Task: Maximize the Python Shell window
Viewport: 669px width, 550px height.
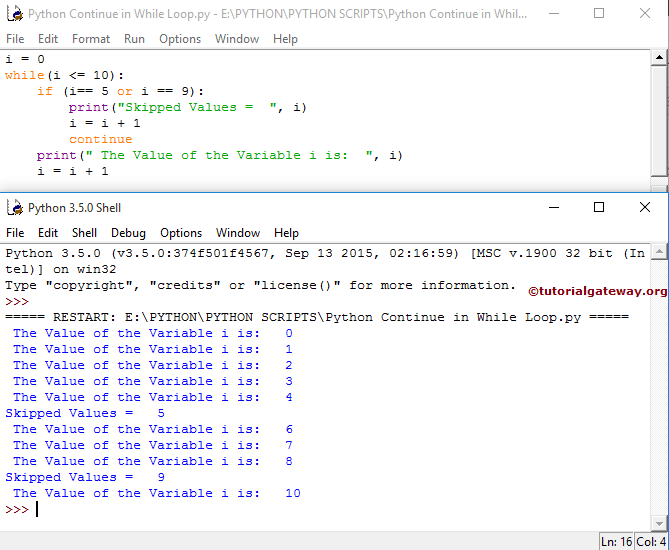Action: (599, 207)
